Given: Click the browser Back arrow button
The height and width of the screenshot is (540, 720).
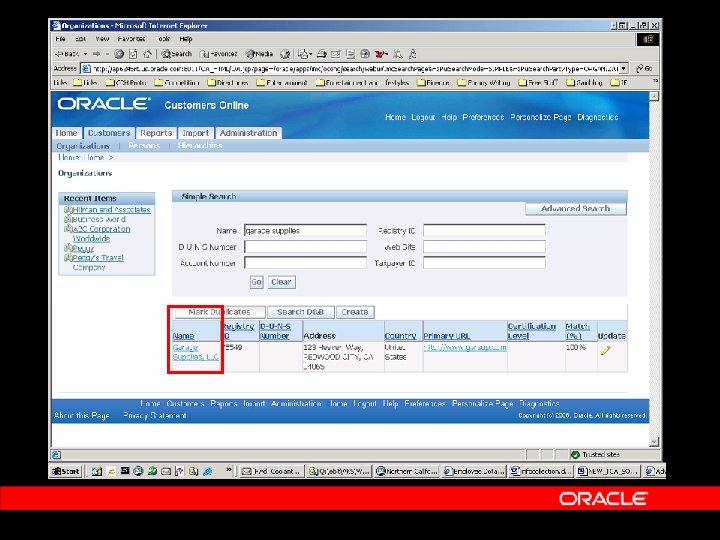Looking at the screenshot, I should [67, 54].
